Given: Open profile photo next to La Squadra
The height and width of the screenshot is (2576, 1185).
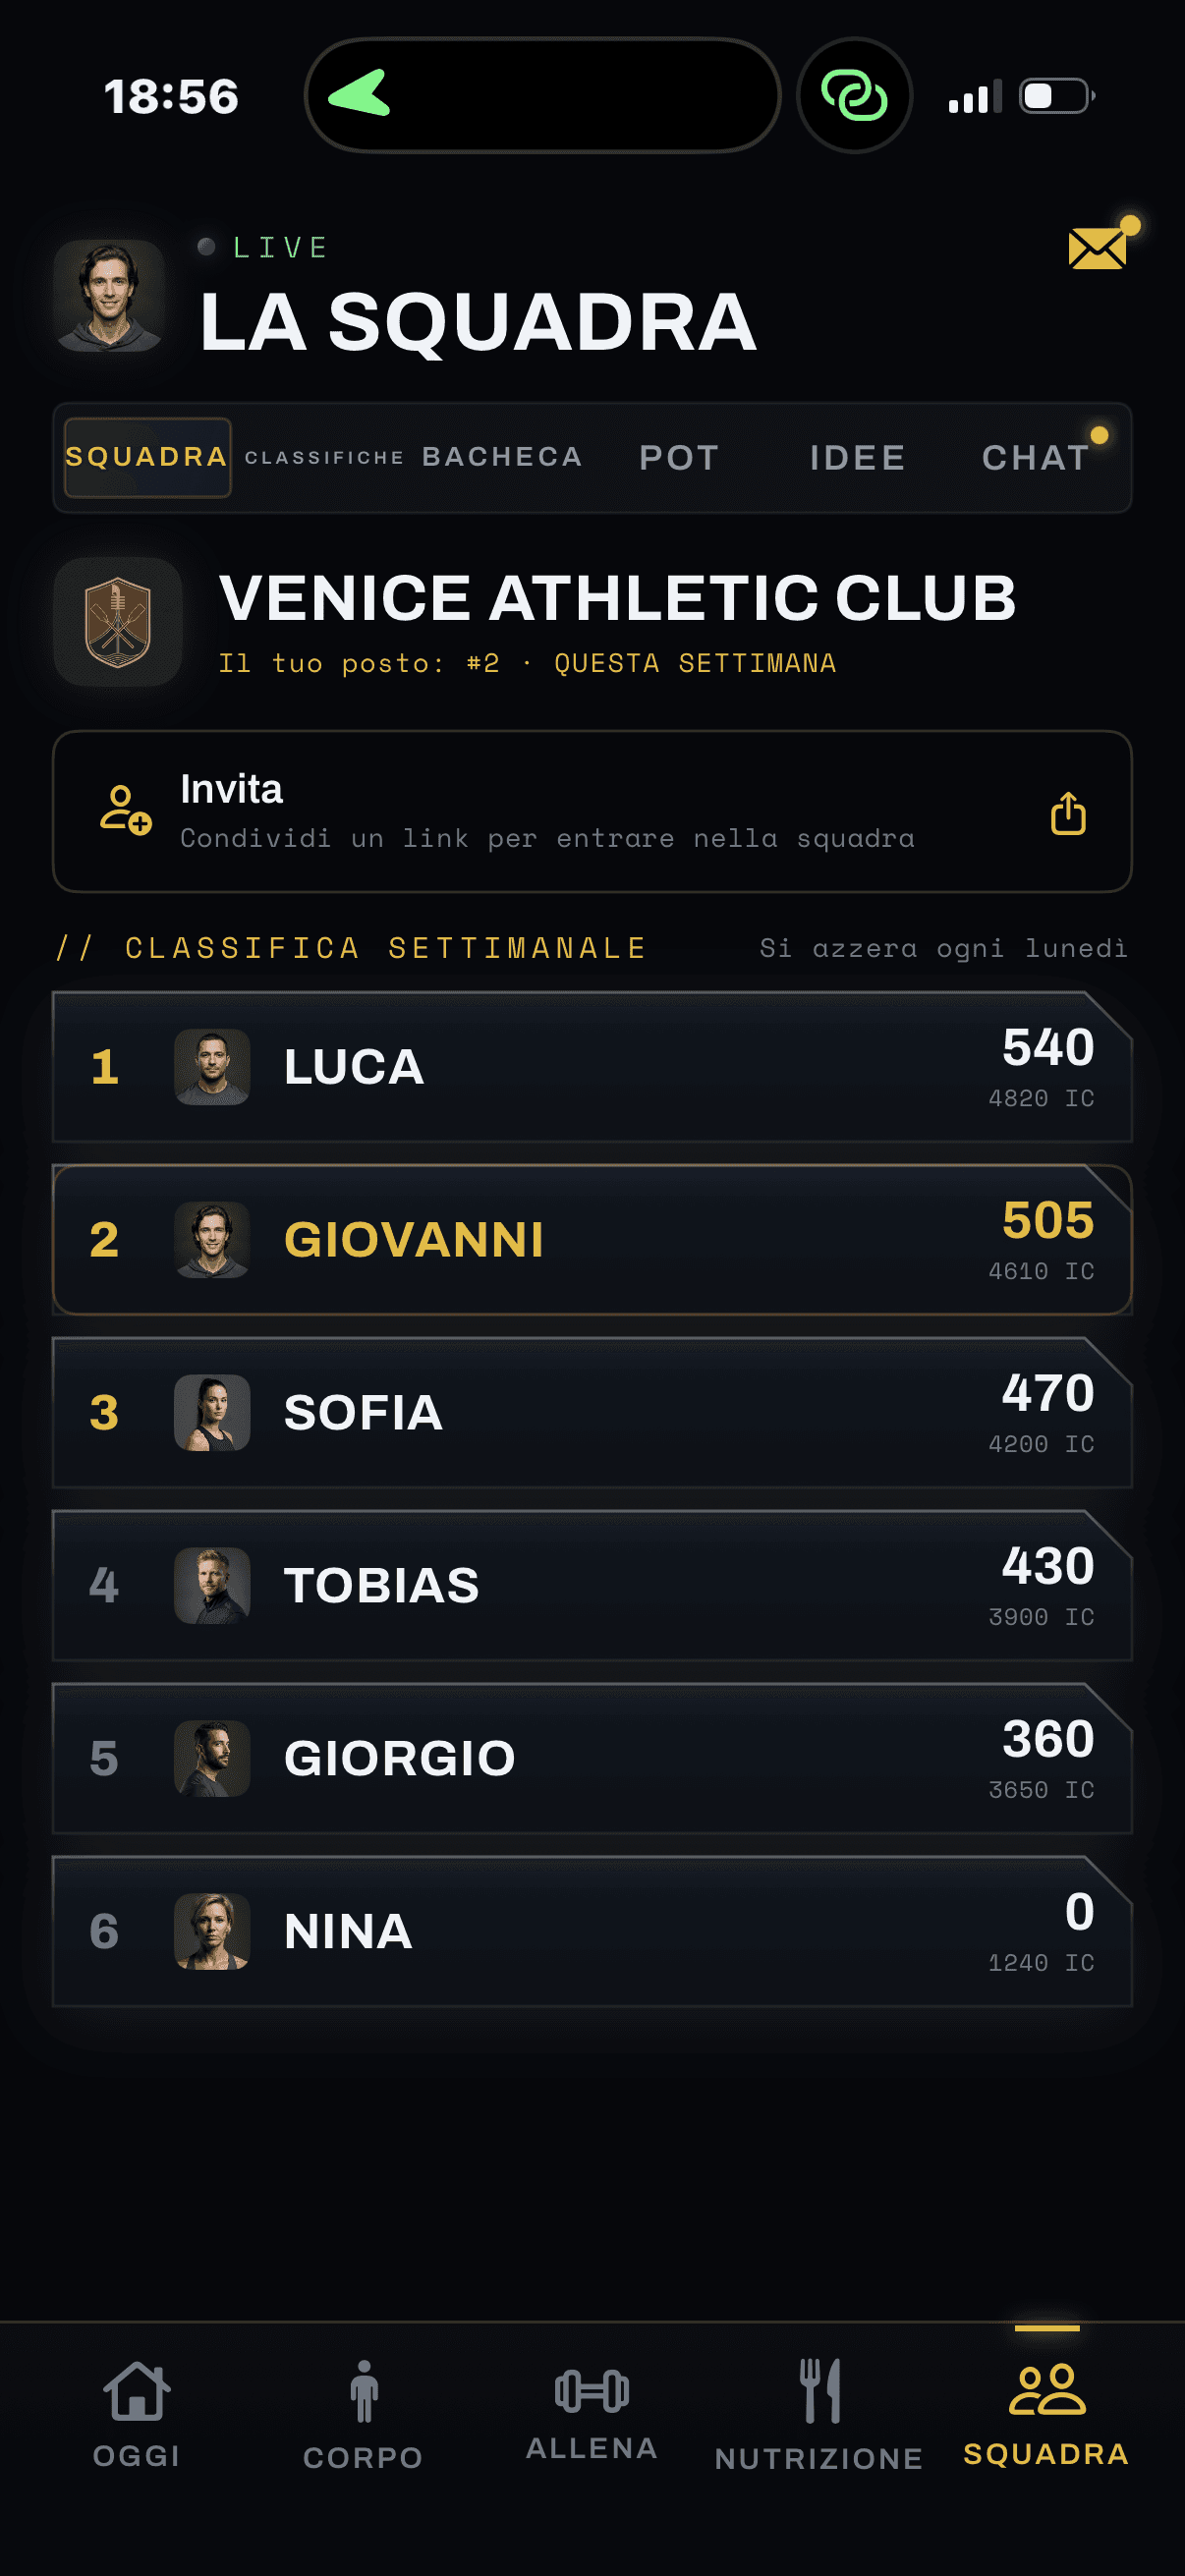Looking at the screenshot, I should click(x=109, y=295).
